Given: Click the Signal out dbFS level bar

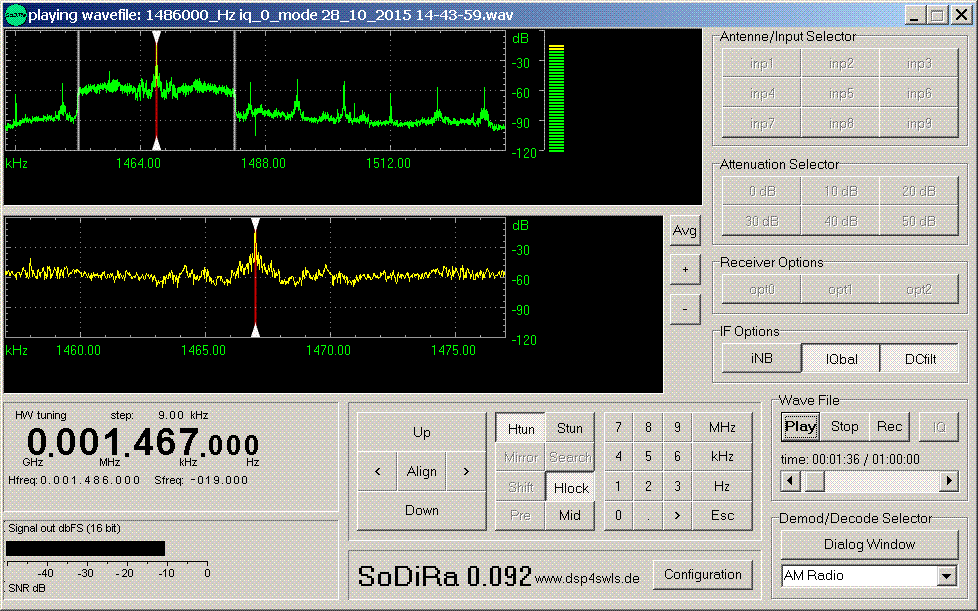Looking at the screenshot, I should click(85, 549).
